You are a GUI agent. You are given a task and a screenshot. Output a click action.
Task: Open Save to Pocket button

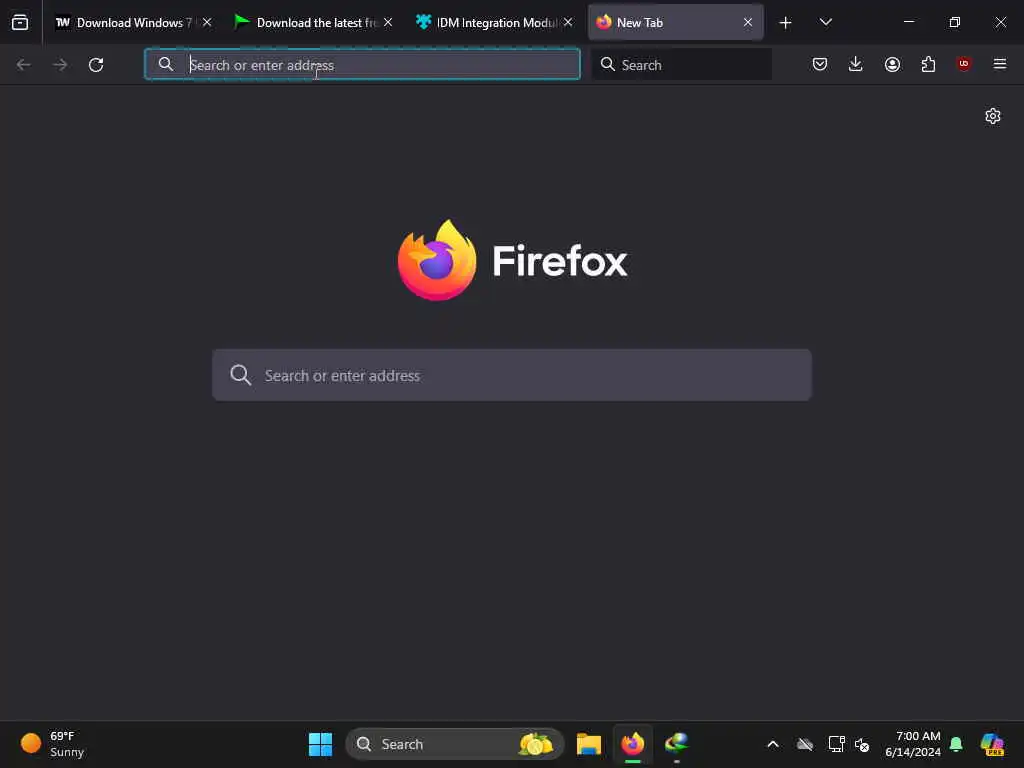tap(820, 64)
